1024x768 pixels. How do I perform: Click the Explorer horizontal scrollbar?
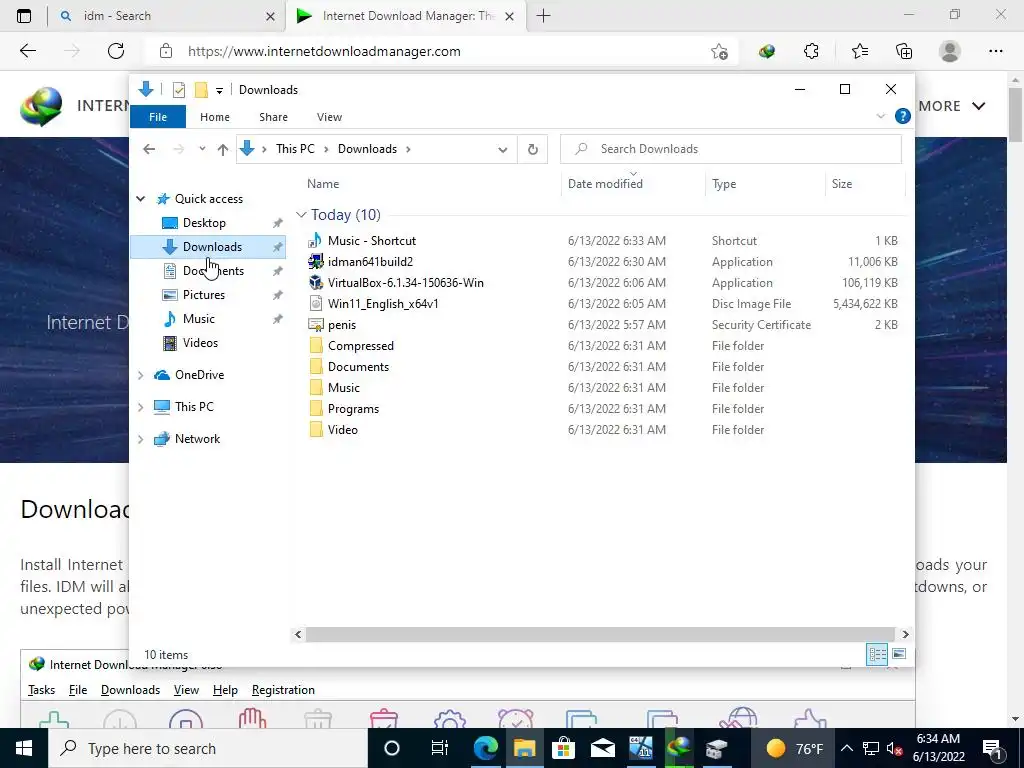[x=600, y=634]
